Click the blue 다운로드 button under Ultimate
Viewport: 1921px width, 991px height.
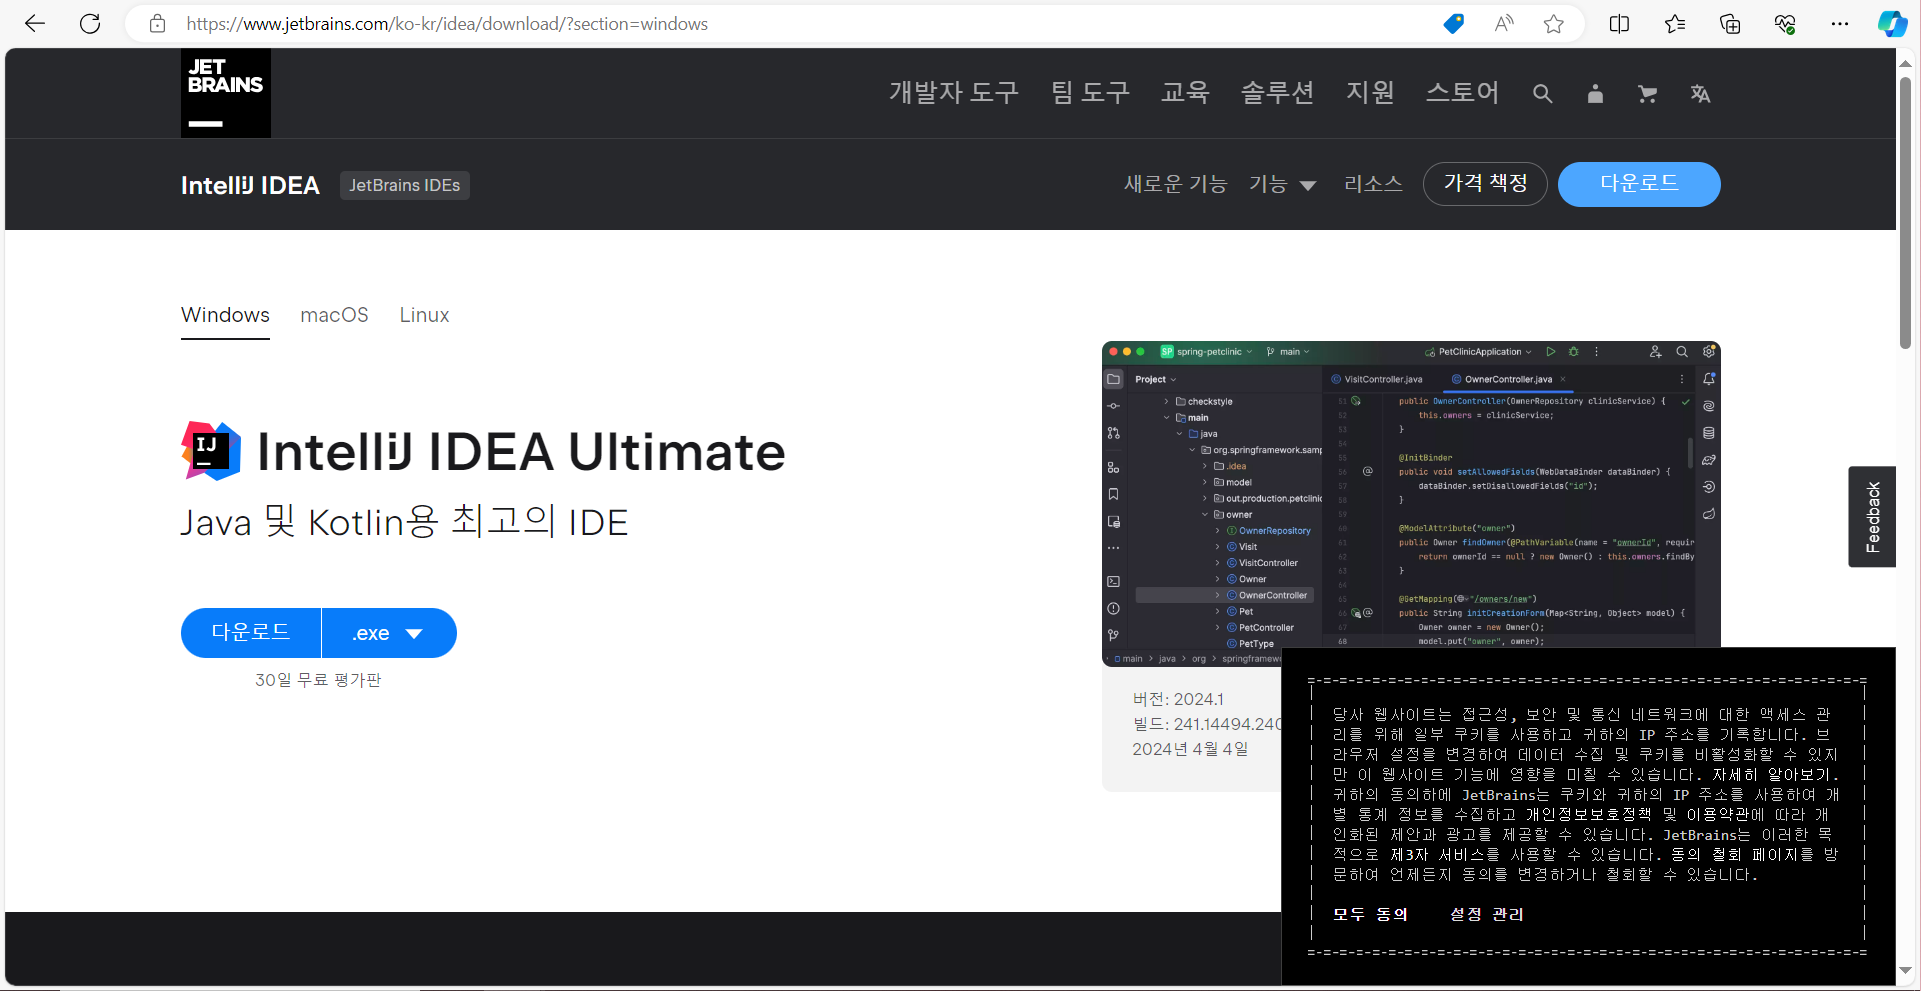tap(251, 633)
